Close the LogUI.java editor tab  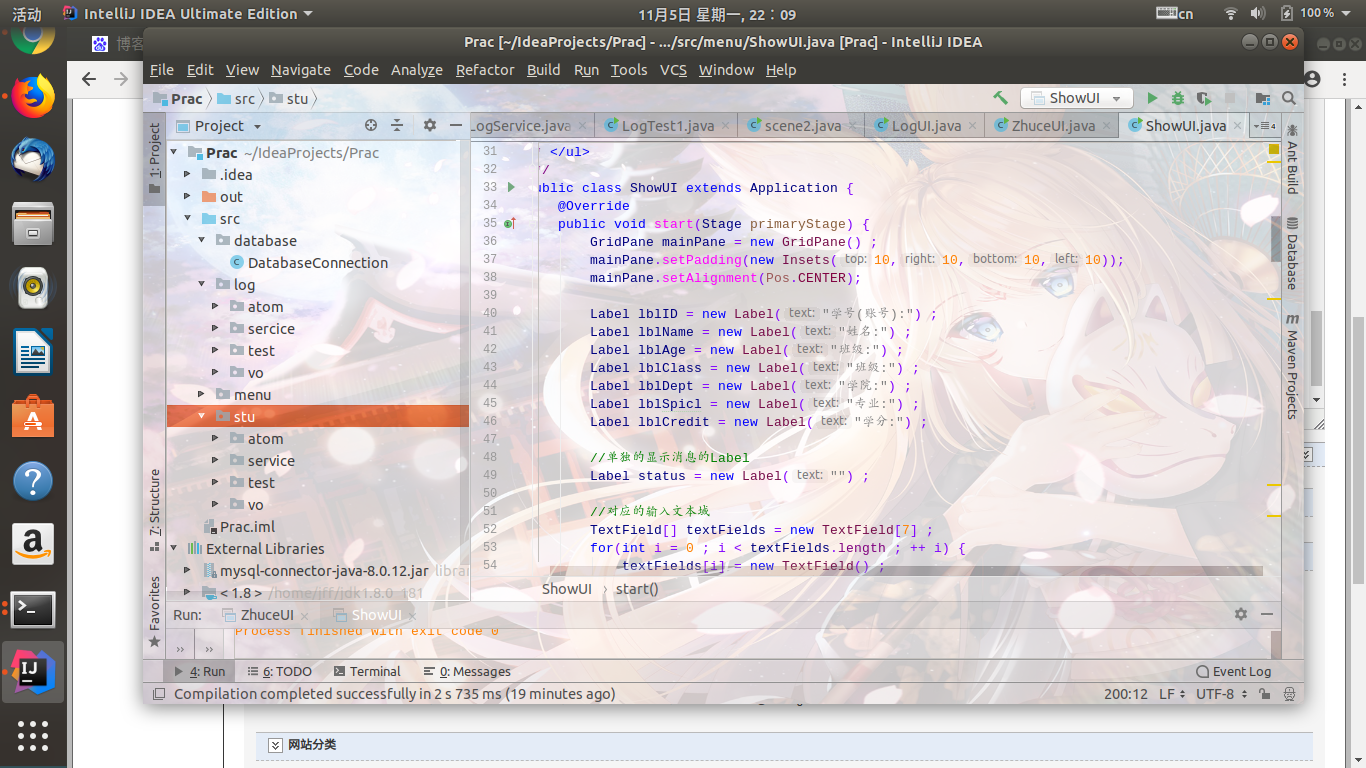click(973, 126)
